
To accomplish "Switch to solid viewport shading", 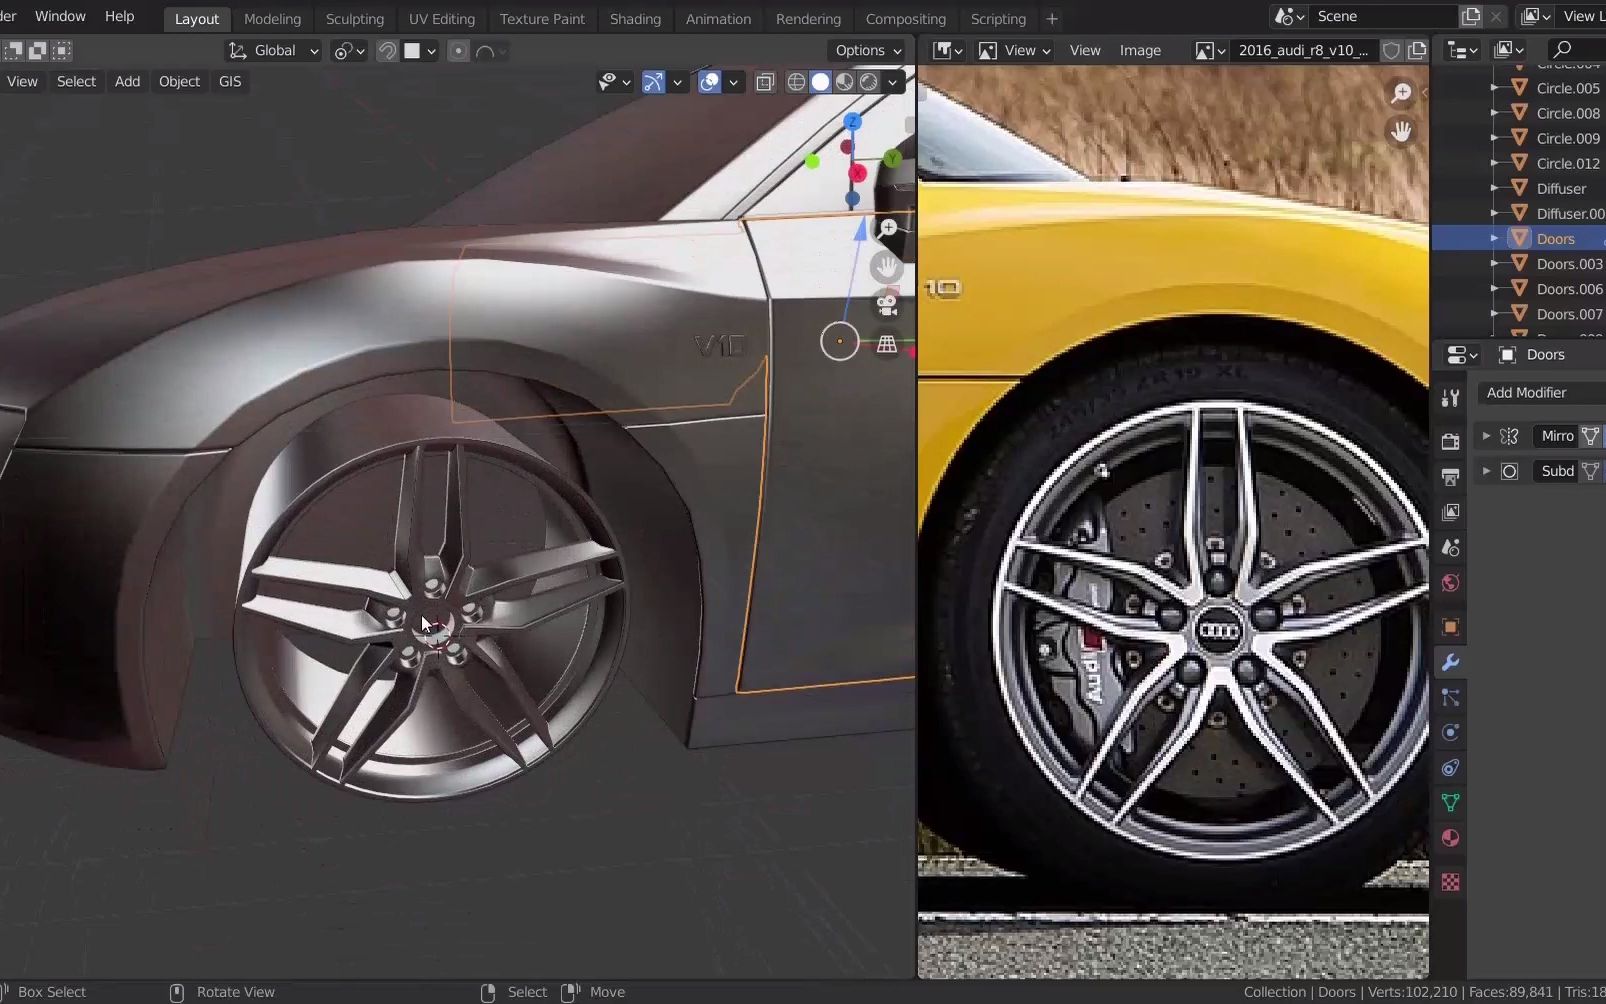I will 820,82.
